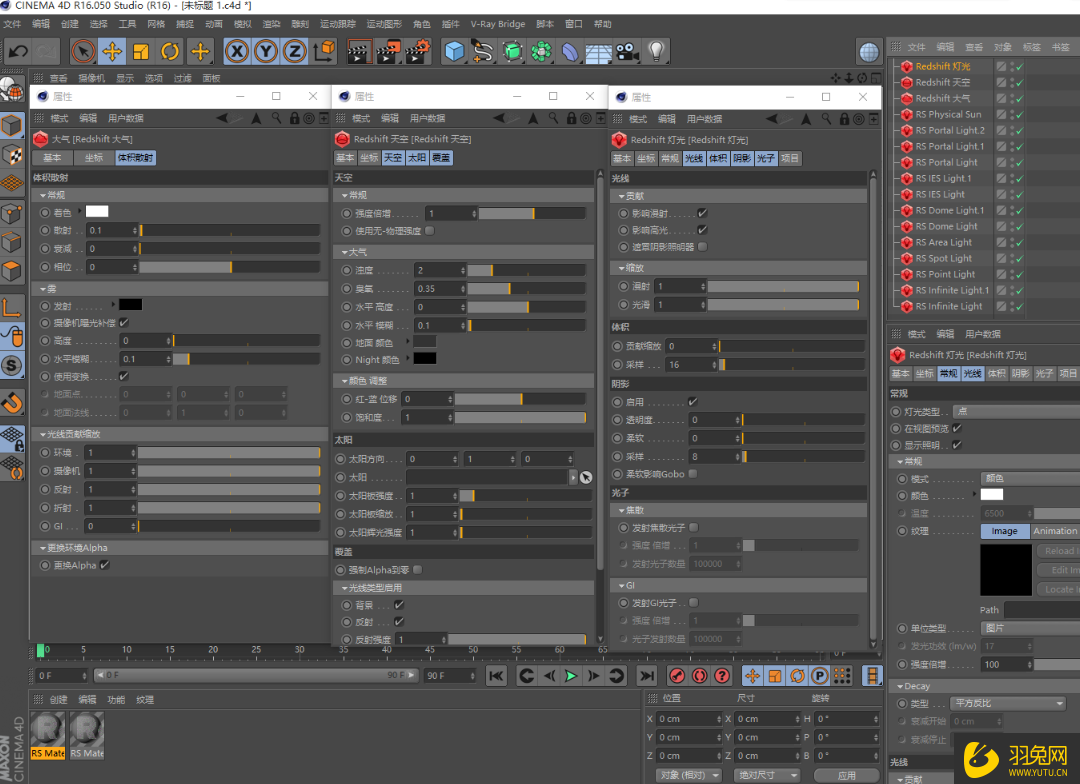
Task: Go to end of timeline
Action: [x=646, y=676]
